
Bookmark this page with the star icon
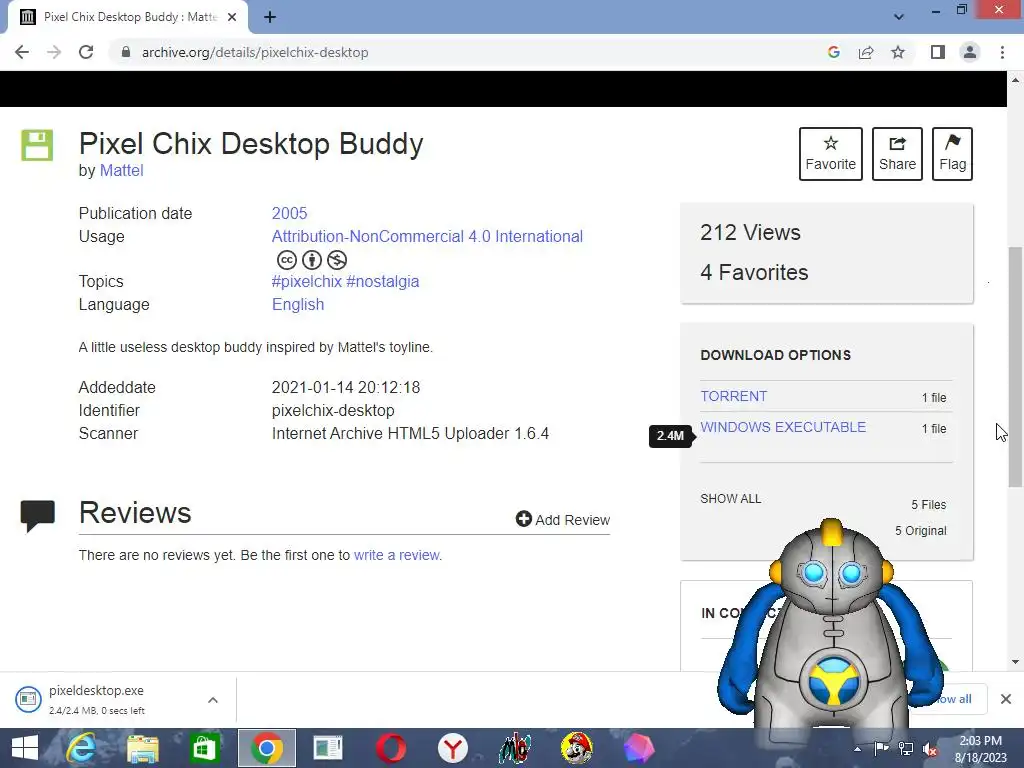(898, 52)
